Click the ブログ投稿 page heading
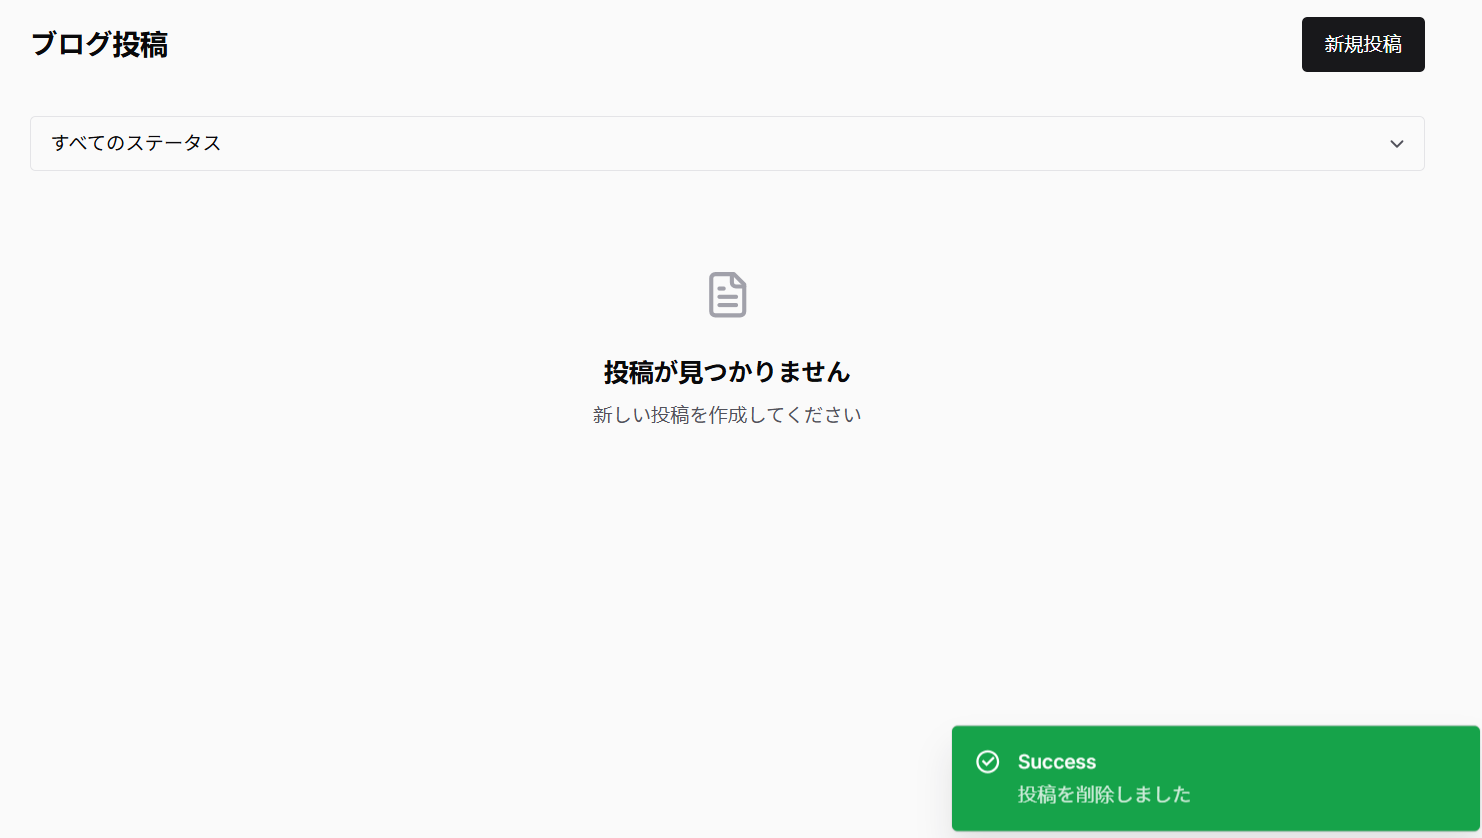Viewport: 1482px width, 838px height. point(99,44)
